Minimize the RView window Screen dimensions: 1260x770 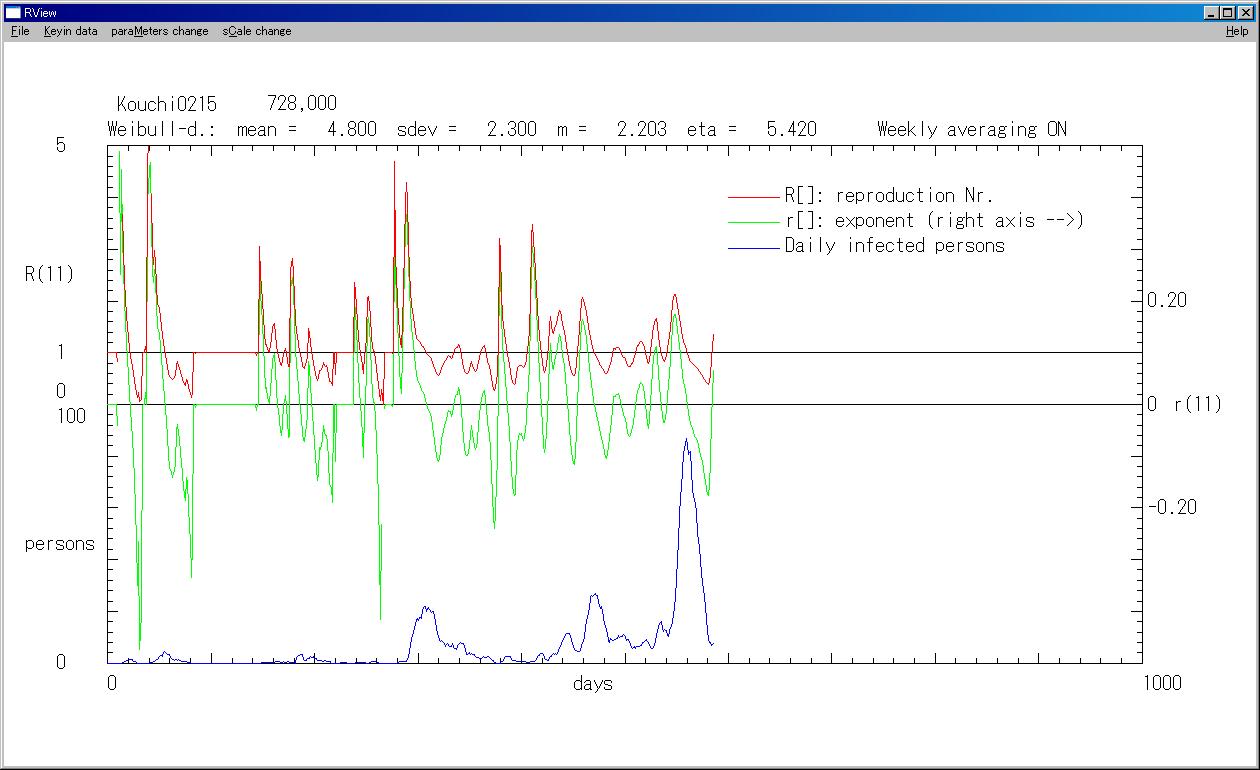pos(1212,12)
